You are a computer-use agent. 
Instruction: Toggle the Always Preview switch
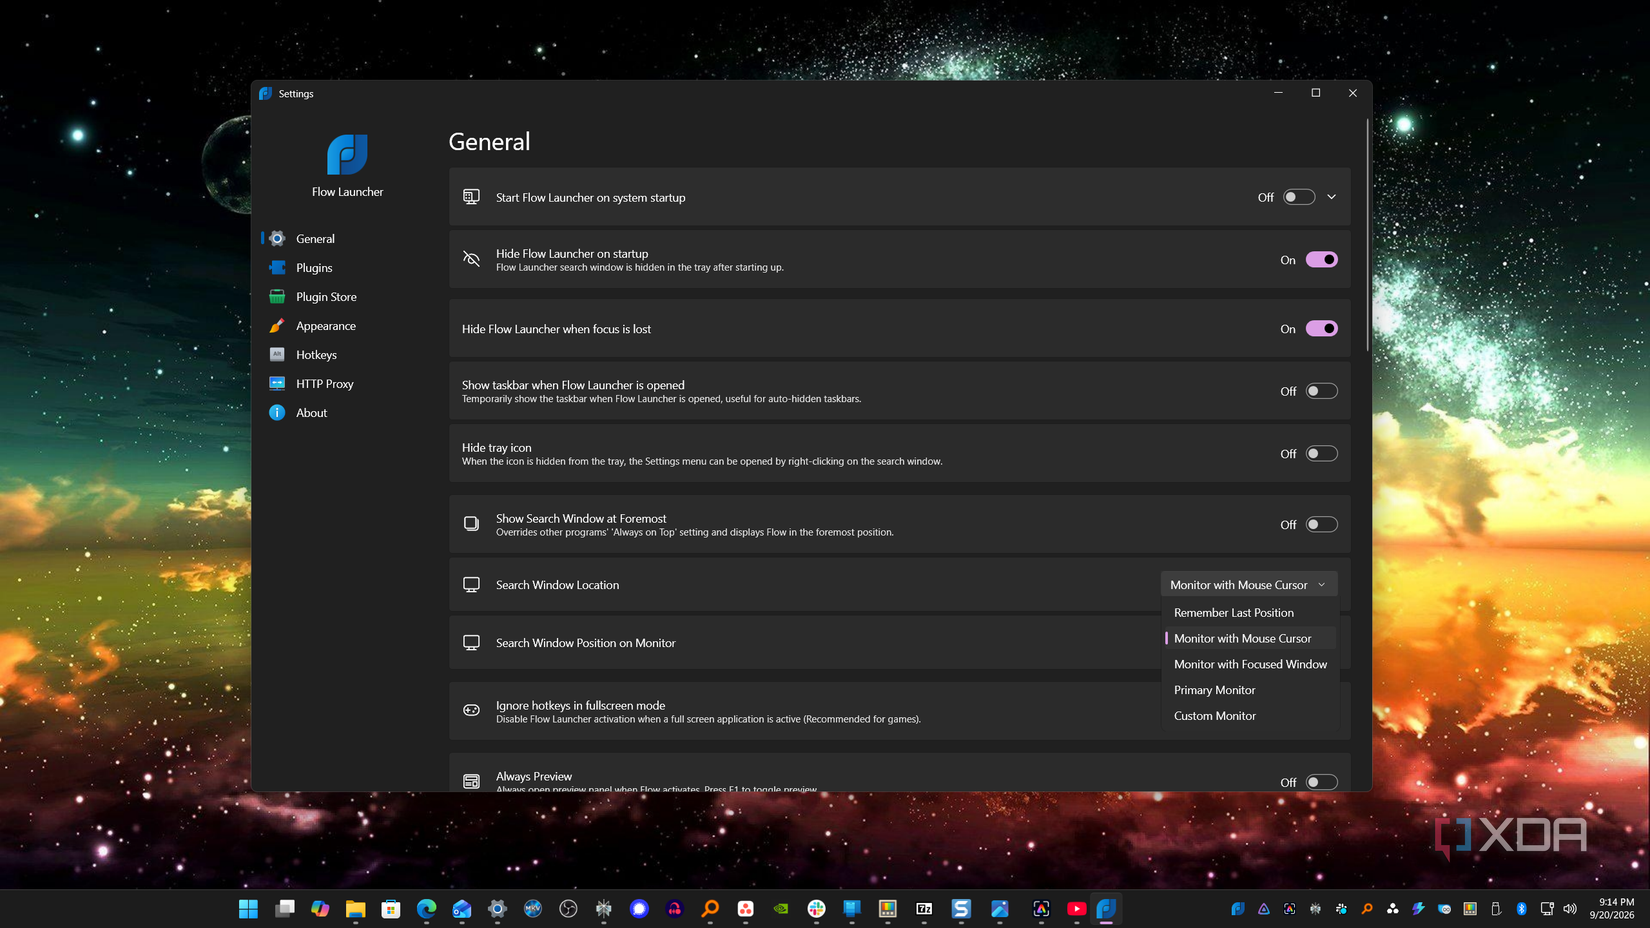pyautogui.click(x=1321, y=782)
